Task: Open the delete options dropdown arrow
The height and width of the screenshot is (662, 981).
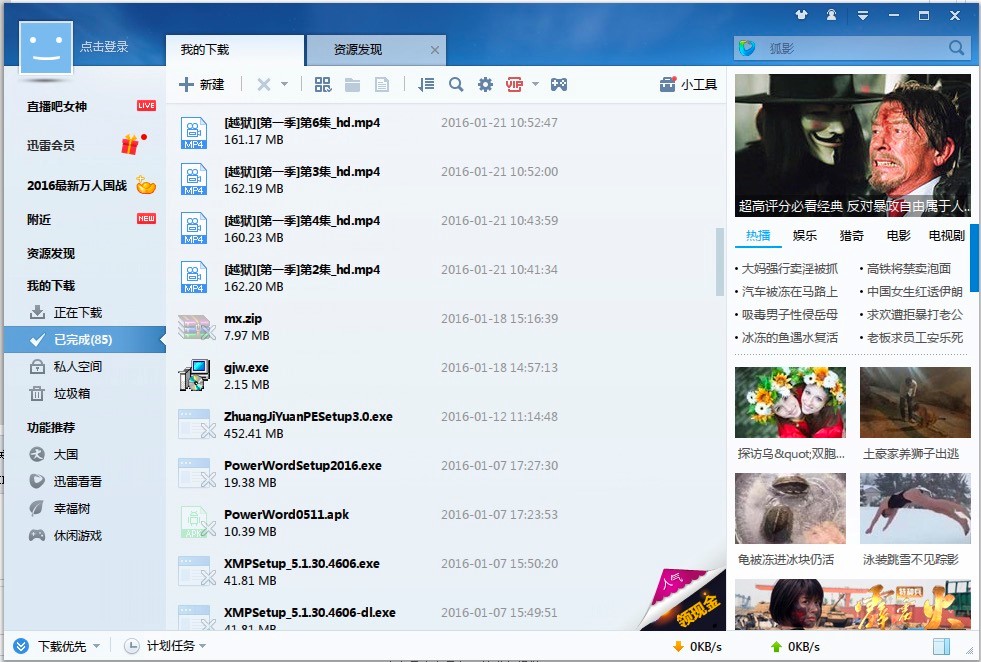Action: (284, 84)
